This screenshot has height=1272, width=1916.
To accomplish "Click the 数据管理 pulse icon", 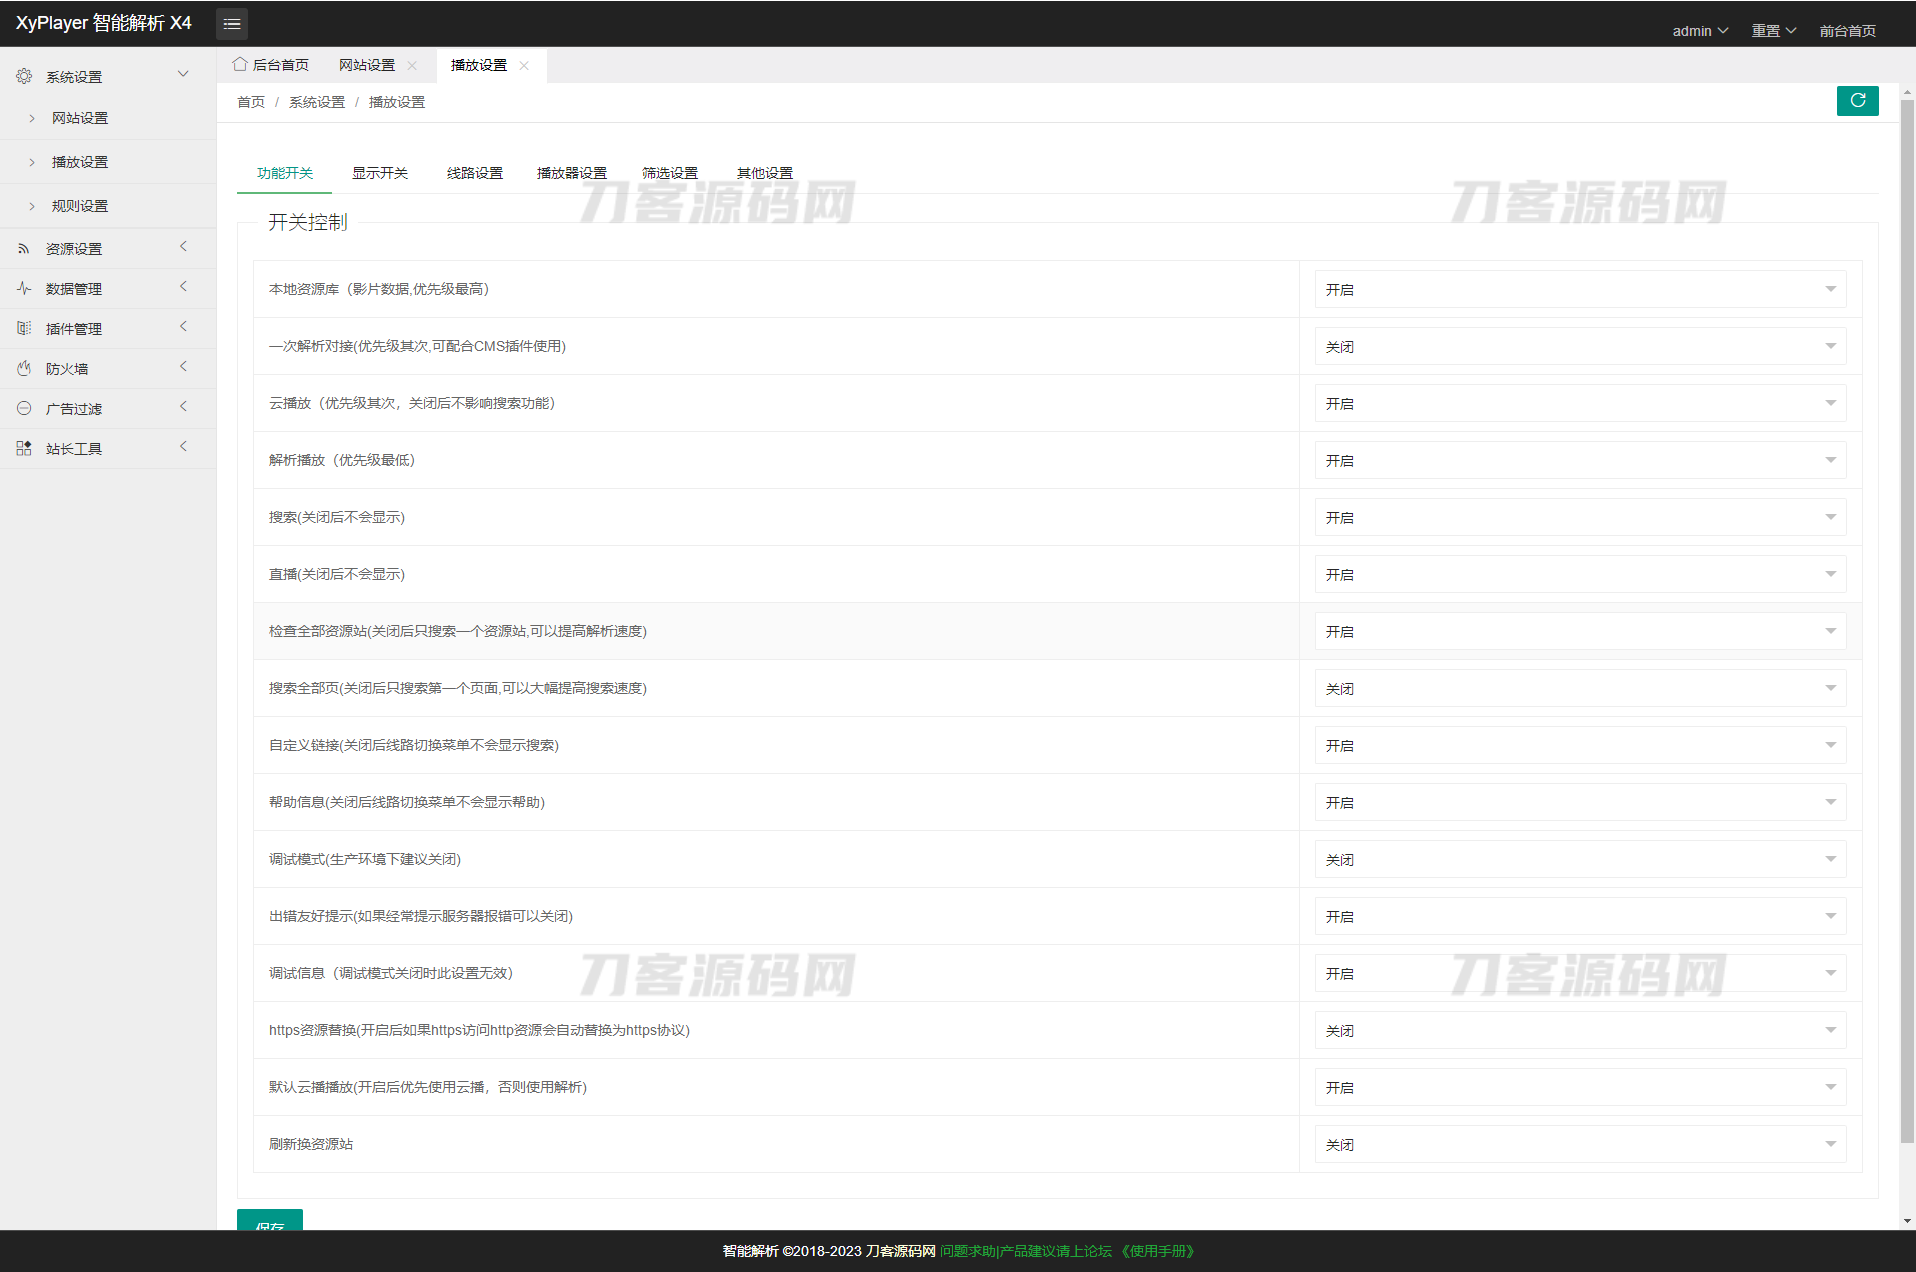I will [24, 288].
